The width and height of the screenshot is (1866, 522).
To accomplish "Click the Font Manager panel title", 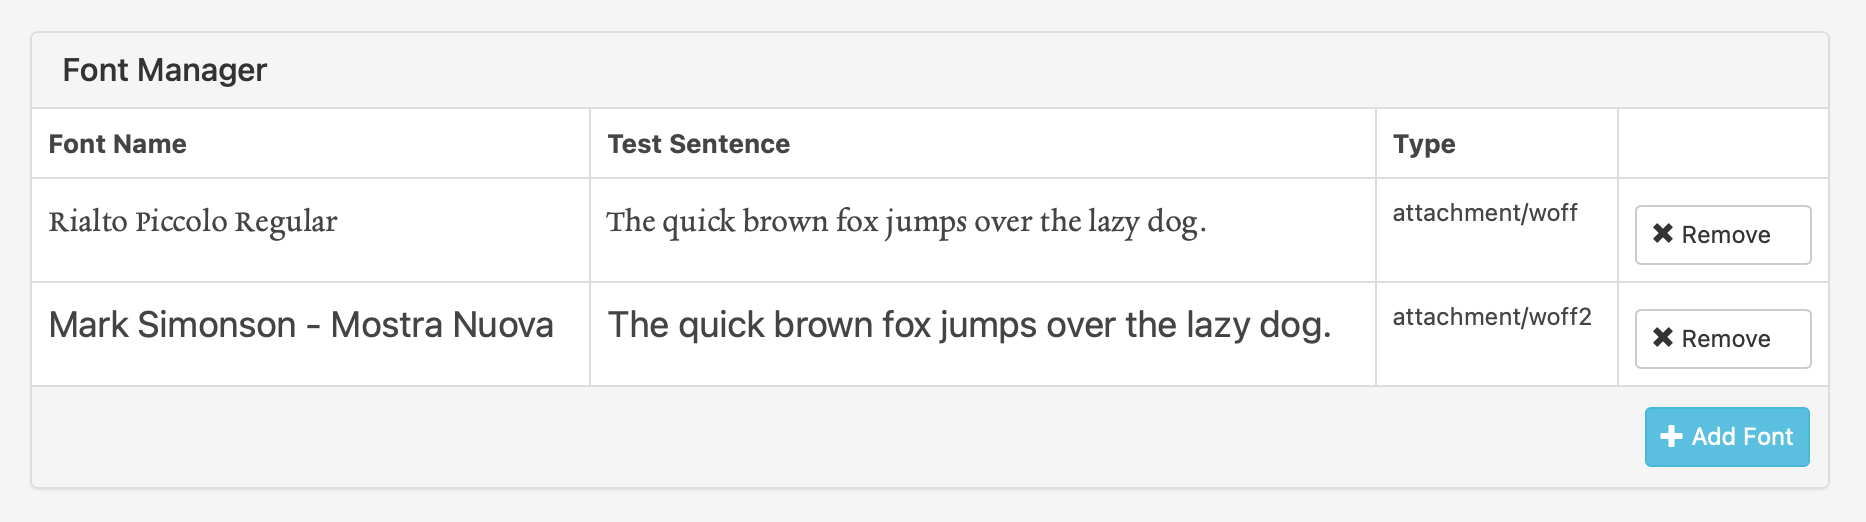I will tap(165, 70).
